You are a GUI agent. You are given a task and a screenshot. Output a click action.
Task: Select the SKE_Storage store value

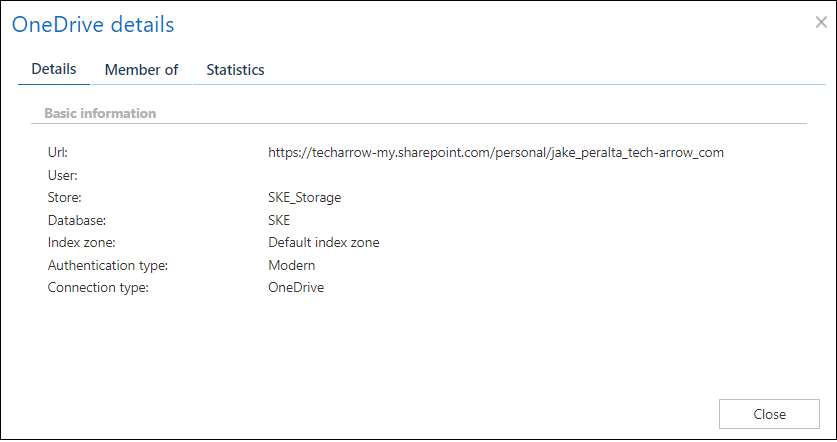click(x=304, y=198)
